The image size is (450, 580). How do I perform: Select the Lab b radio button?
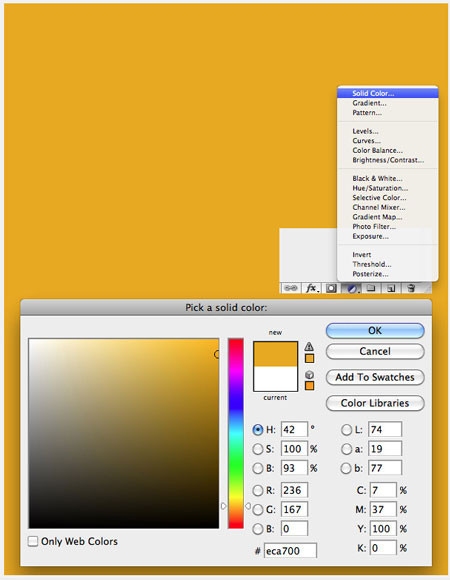346,468
